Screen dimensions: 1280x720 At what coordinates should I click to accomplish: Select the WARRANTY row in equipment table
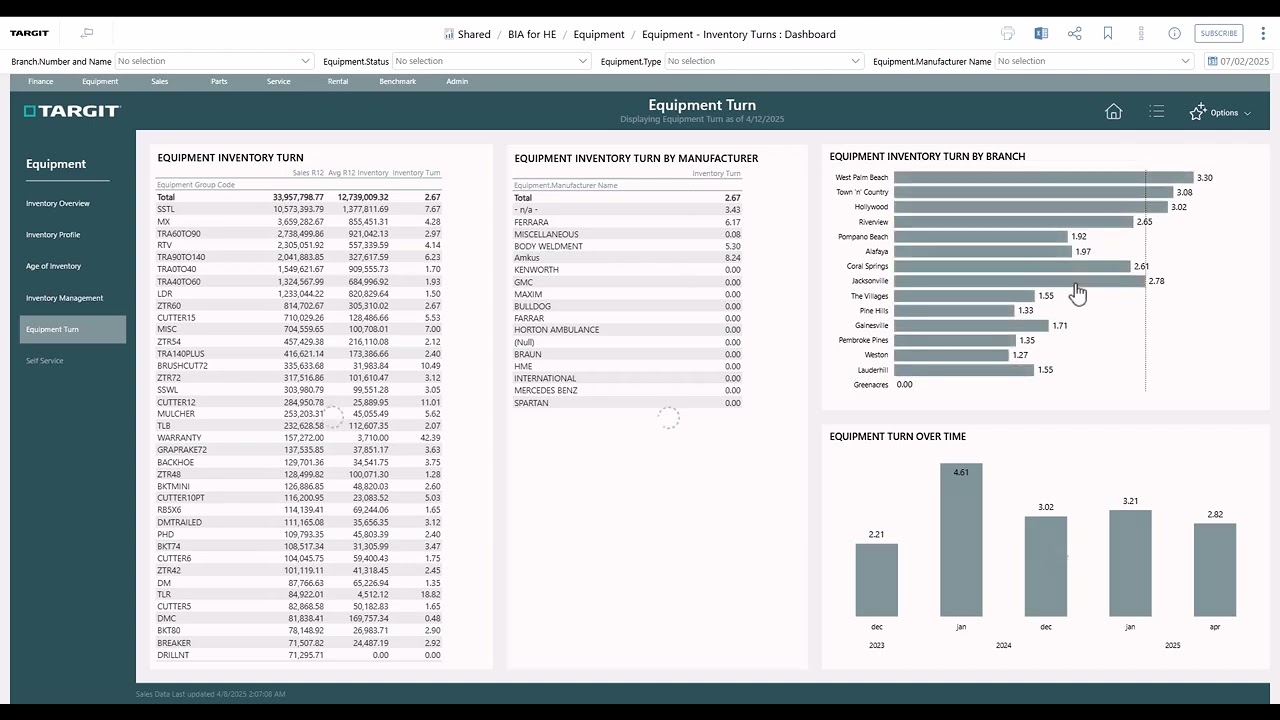pos(298,438)
